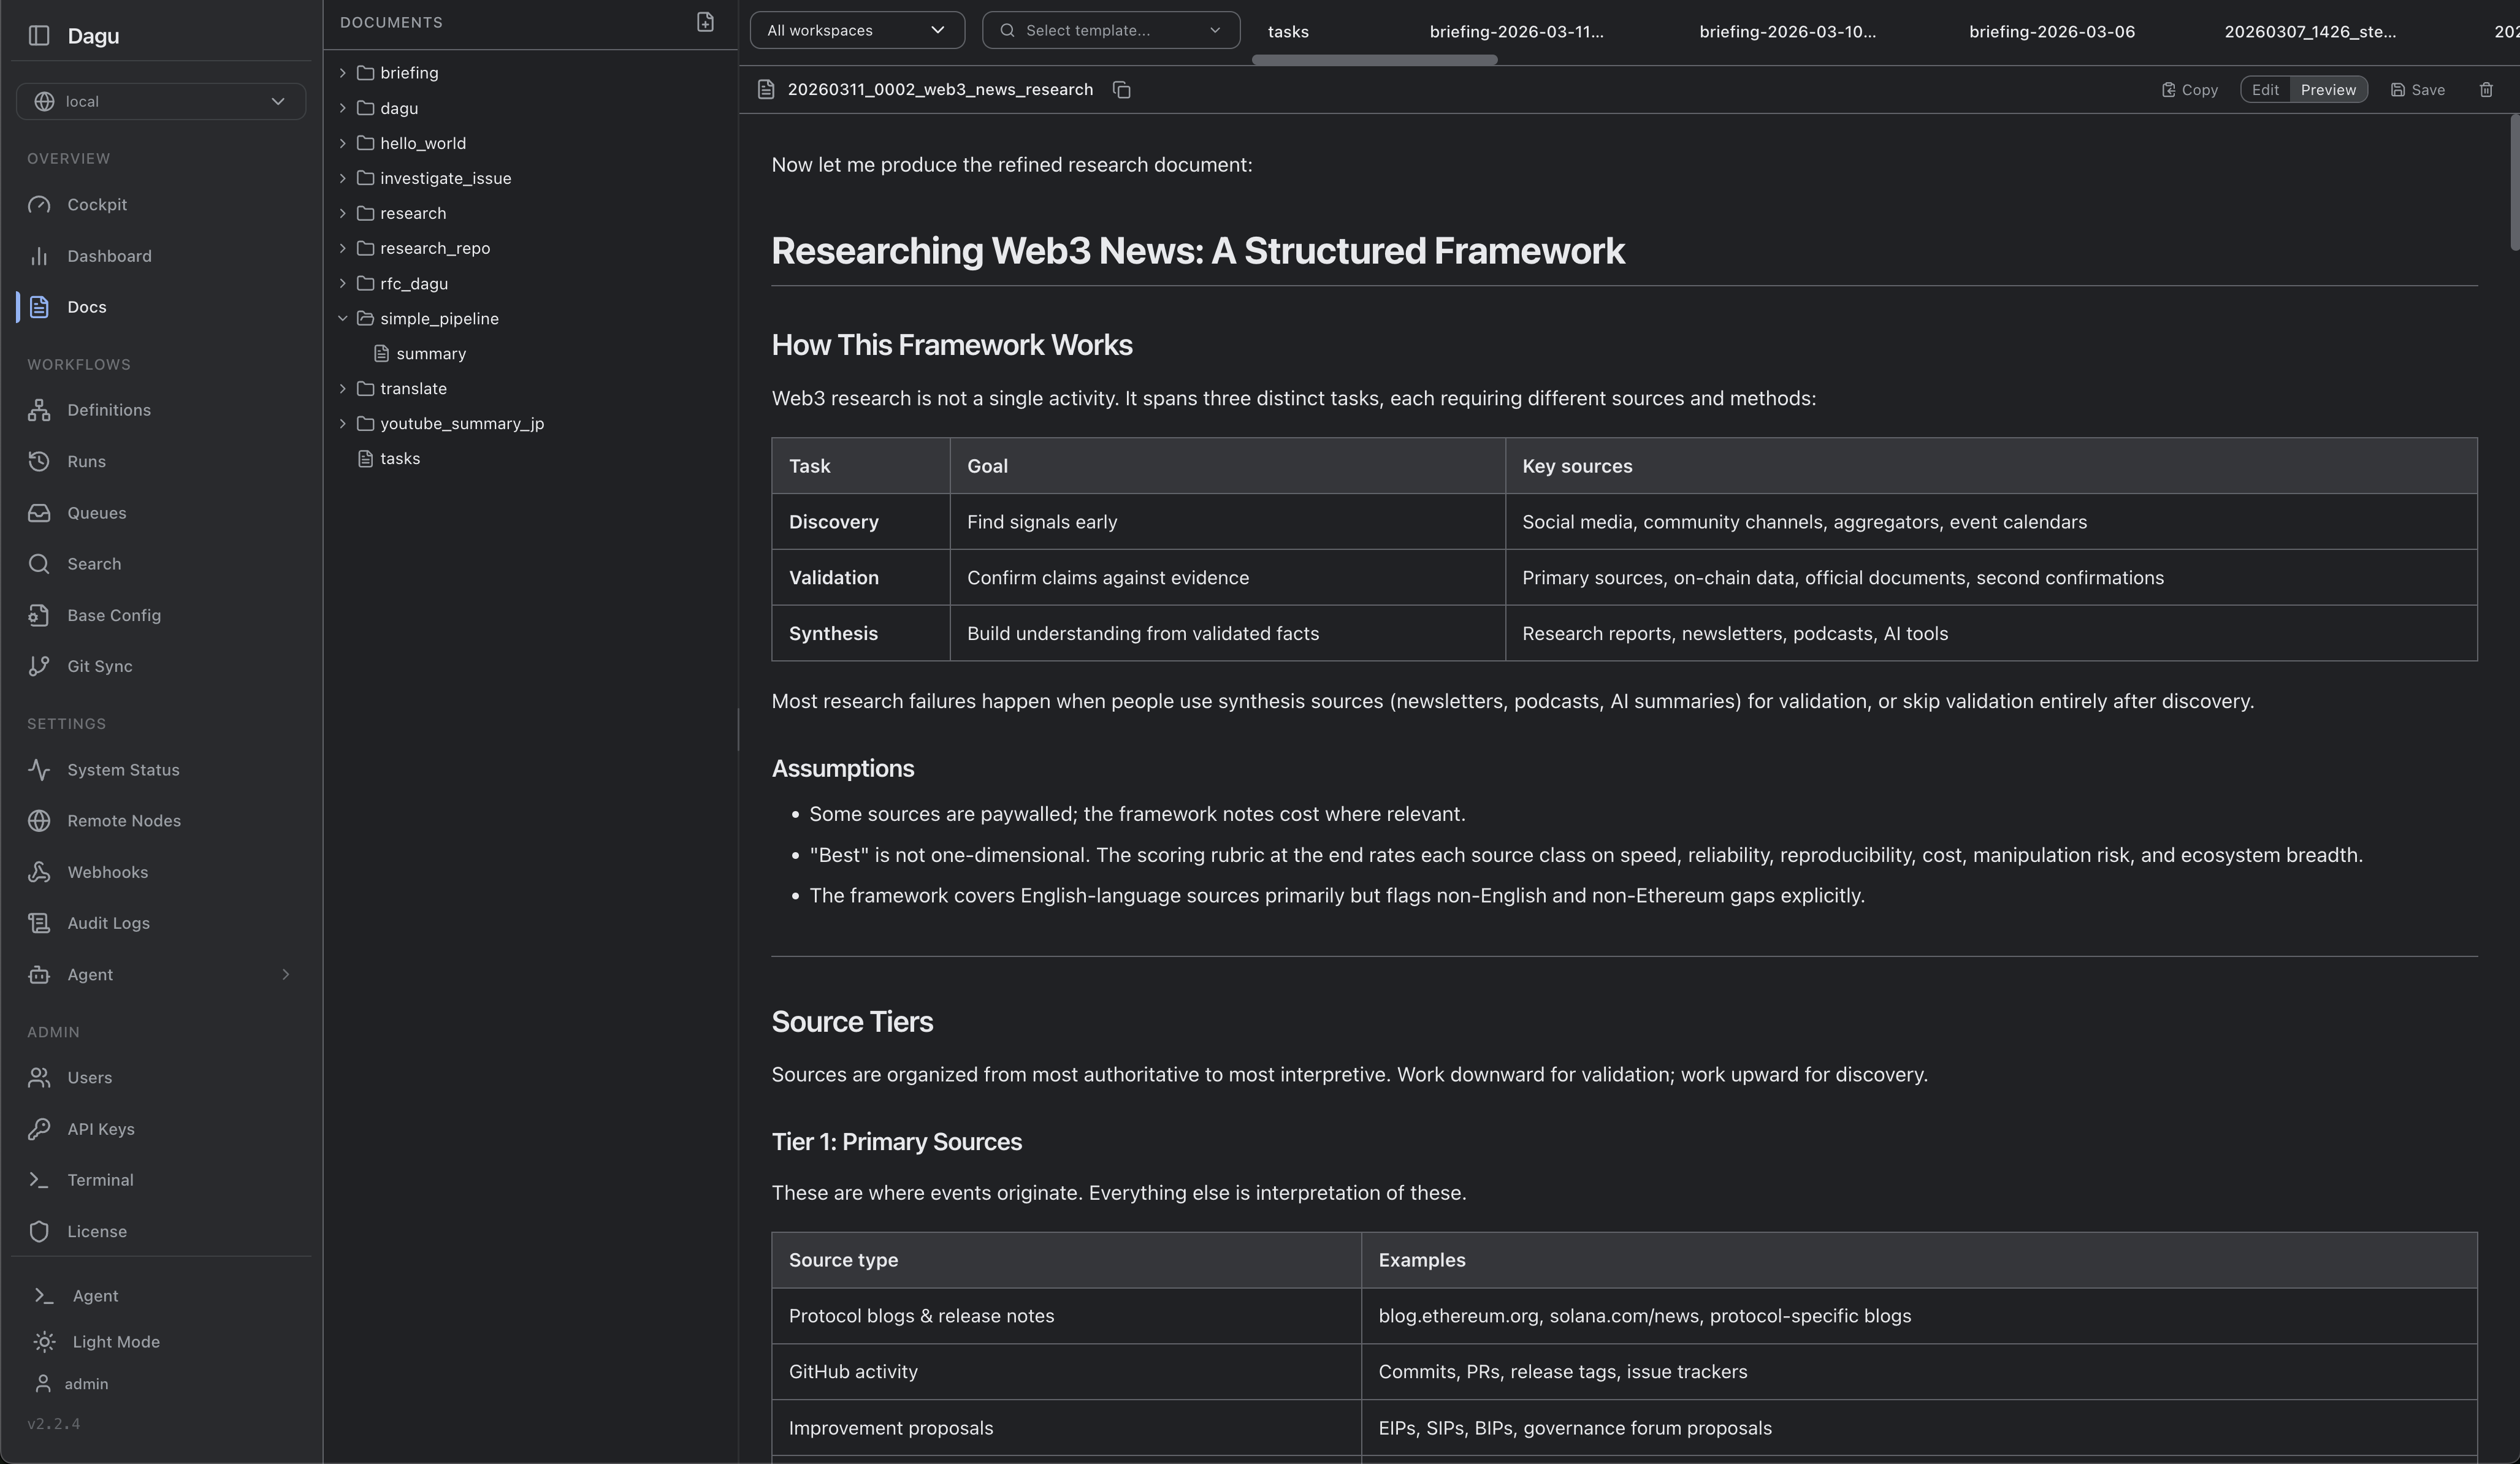Switch the document view to Edit mode
Image resolution: width=2520 pixels, height=1464 pixels.
pos(2265,90)
